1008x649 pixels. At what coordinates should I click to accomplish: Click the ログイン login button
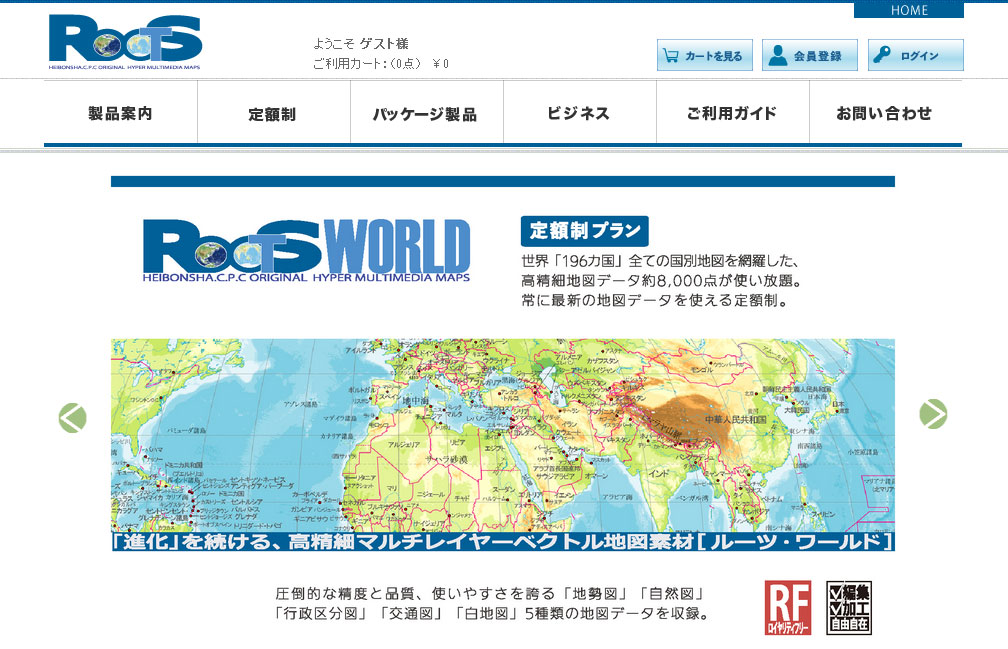point(915,55)
